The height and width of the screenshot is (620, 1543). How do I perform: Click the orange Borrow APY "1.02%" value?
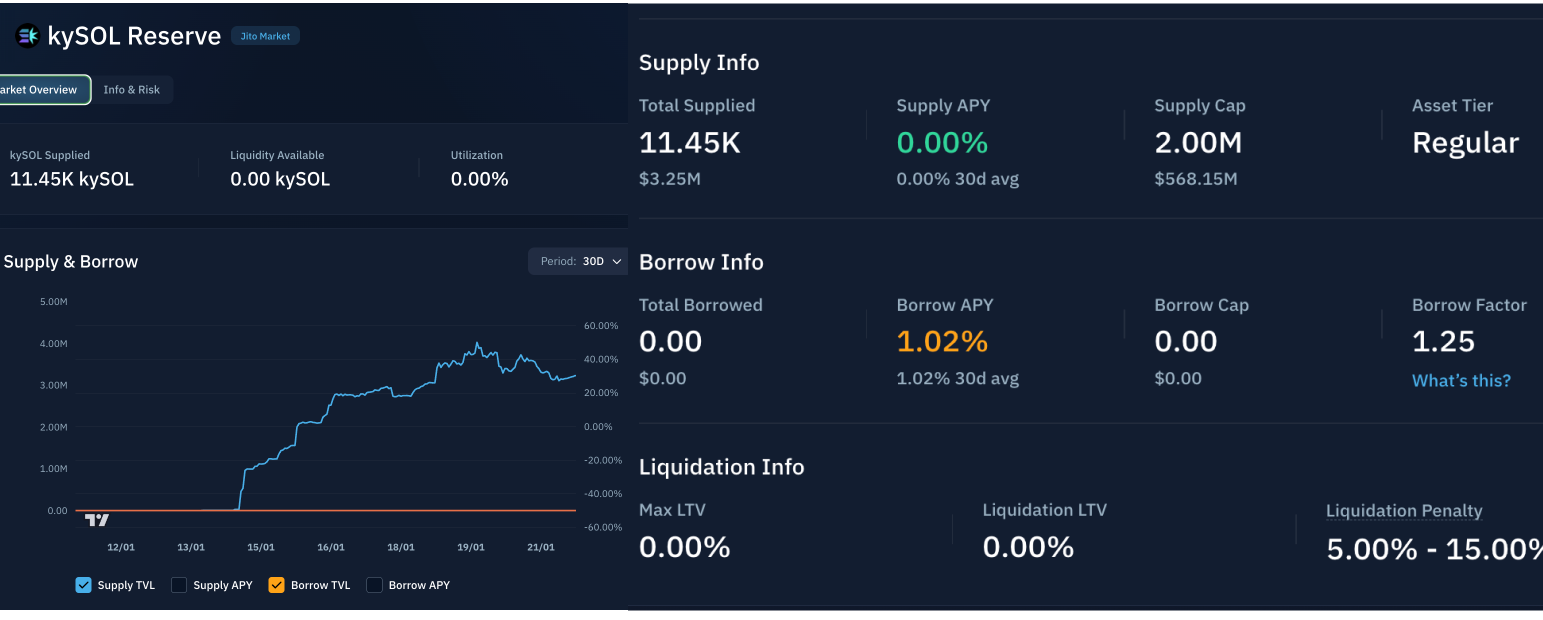(x=942, y=341)
